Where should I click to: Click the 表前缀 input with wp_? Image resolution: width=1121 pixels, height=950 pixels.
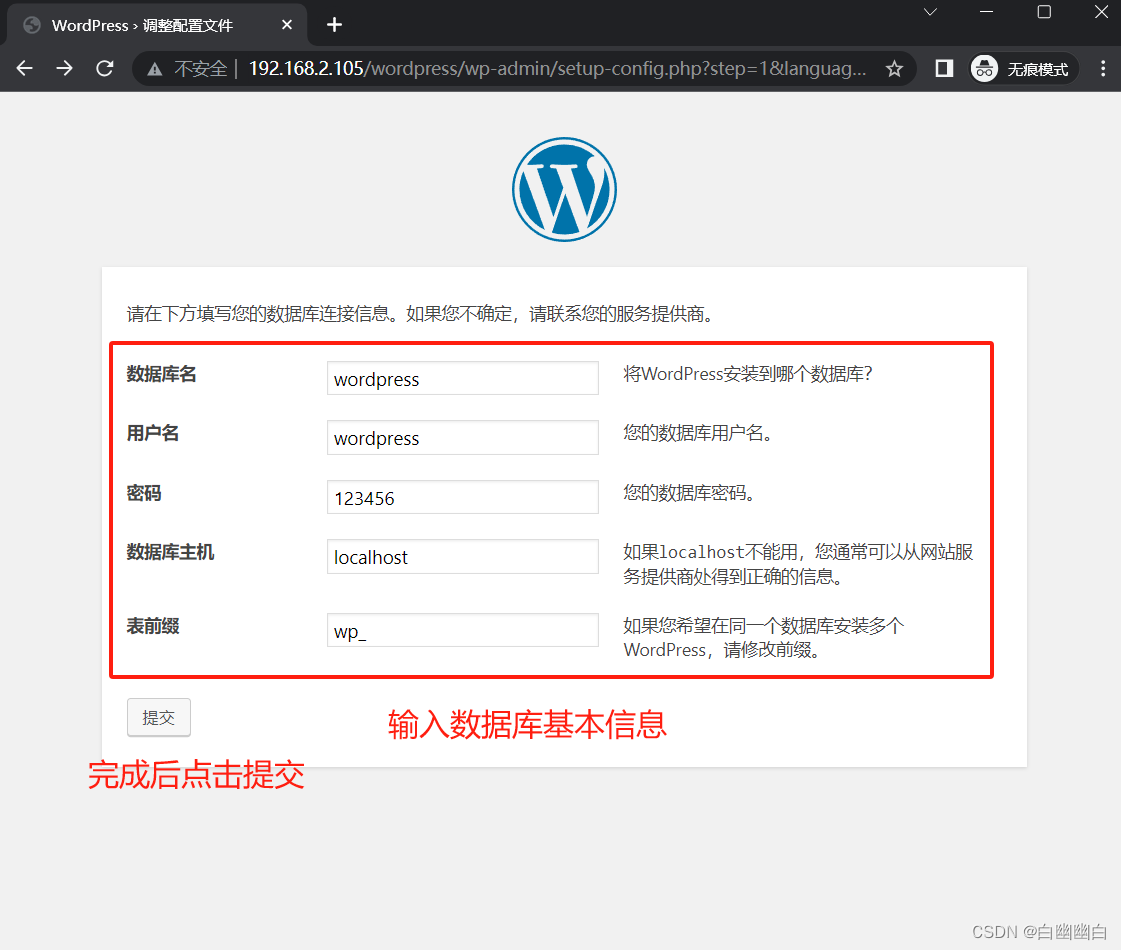click(463, 630)
